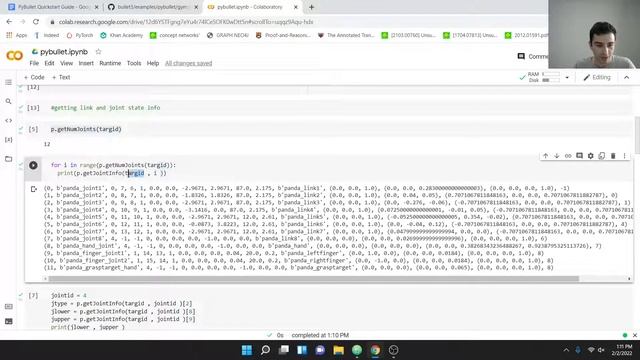Screen dimensions: 640x360
Task: Mirror cell in tab icon
Action: (602, 156)
